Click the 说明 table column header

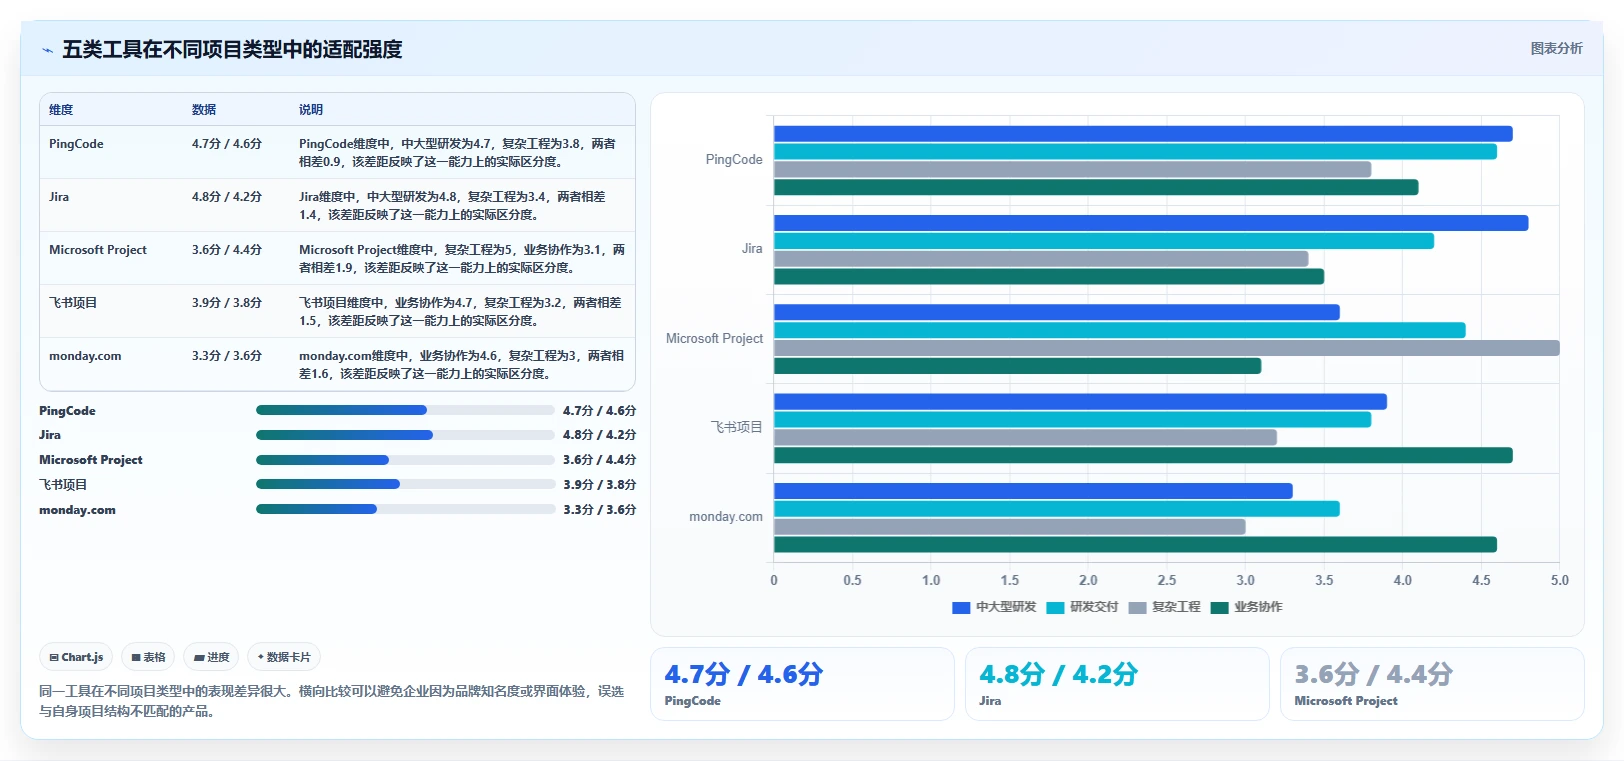click(x=311, y=110)
